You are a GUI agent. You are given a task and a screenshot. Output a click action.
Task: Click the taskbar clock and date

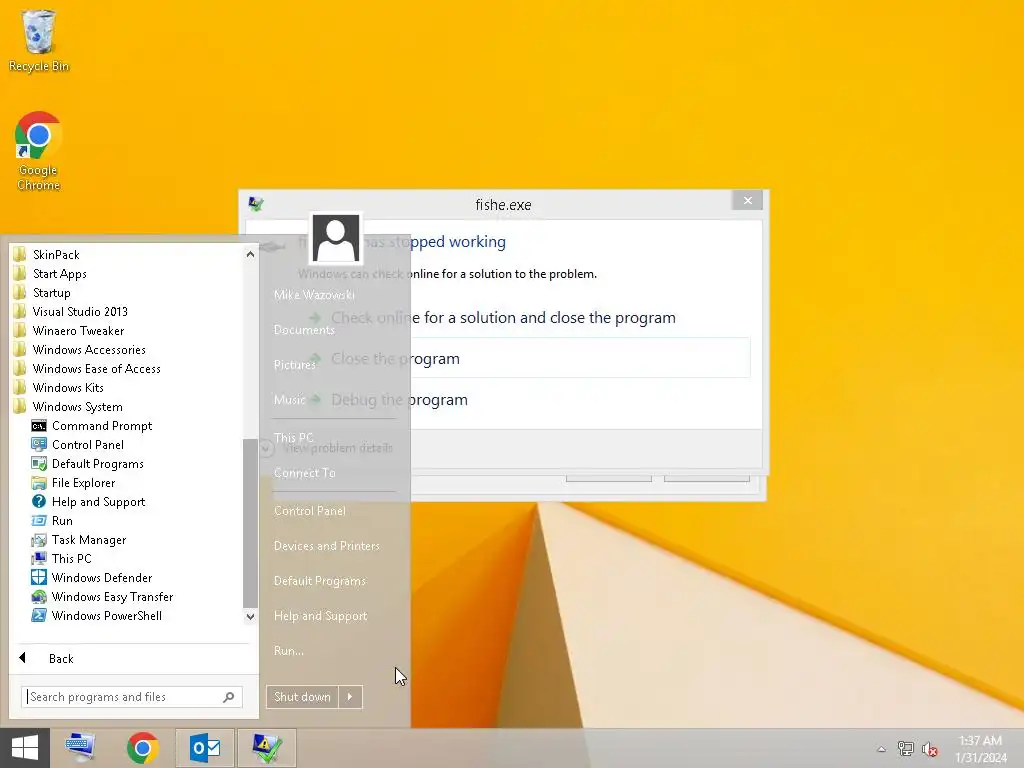981,748
